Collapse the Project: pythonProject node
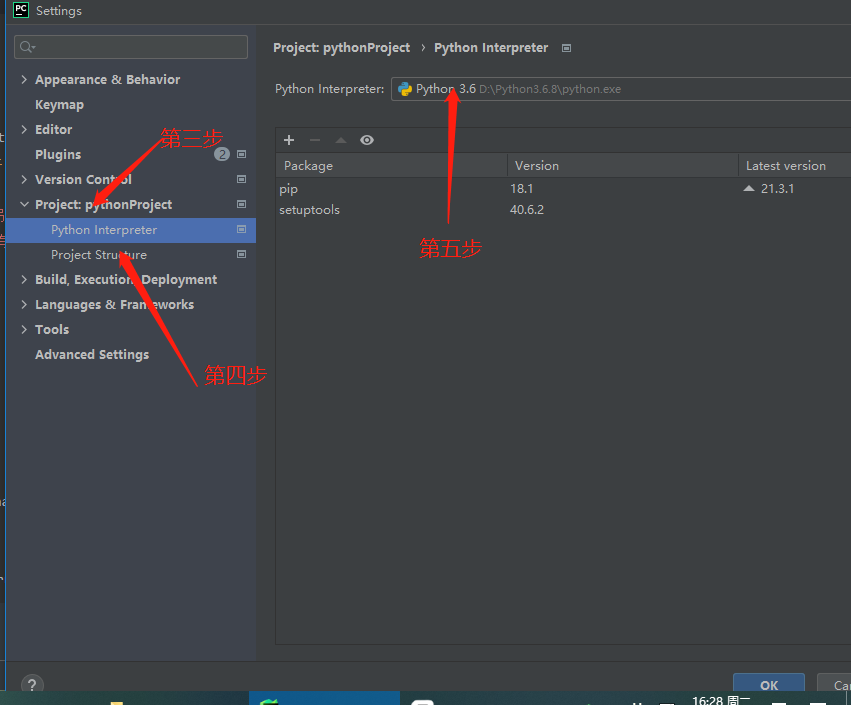The width and height of the screenshot is (851, 705). tap(24, 204)
